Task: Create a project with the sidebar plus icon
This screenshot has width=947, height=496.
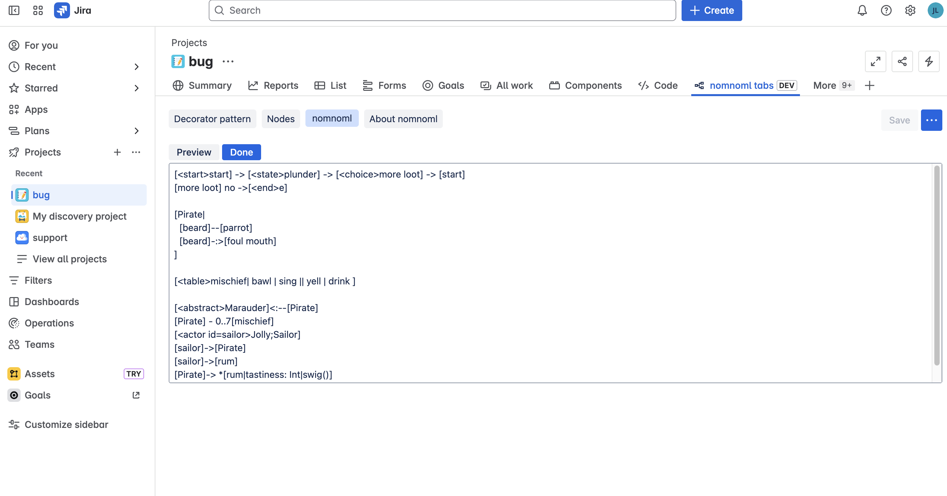Action: point(117,152)
